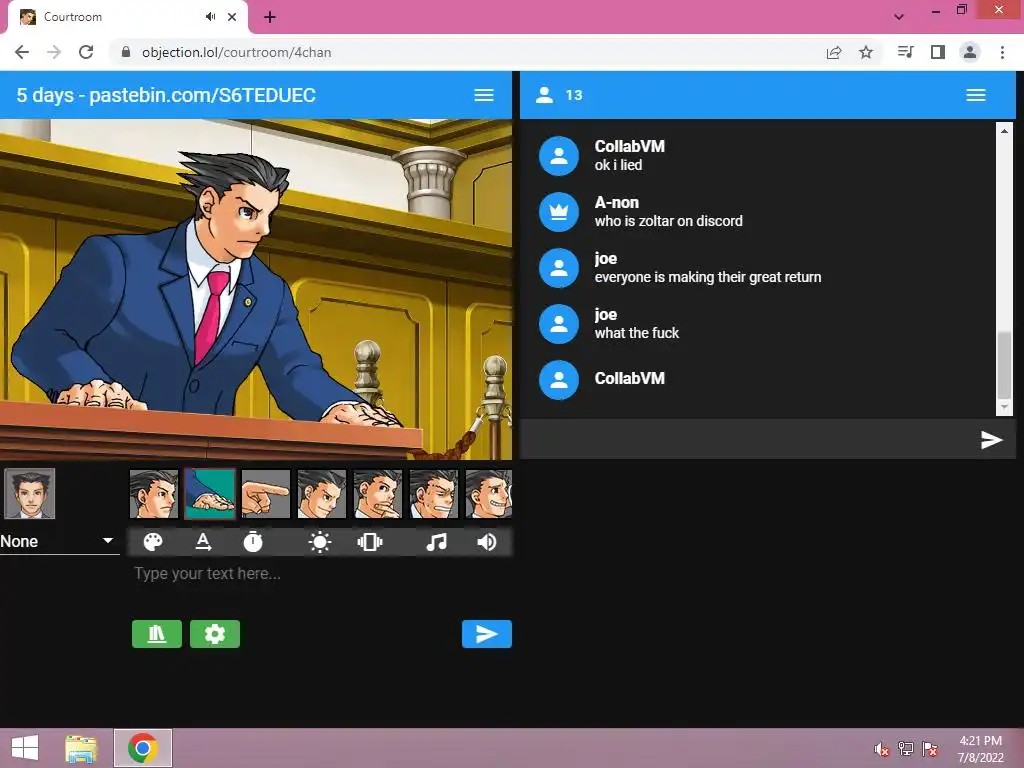Select the pointing finger pose thumbnail
This screenshot has height=768, width=1024.
(266, 494)
